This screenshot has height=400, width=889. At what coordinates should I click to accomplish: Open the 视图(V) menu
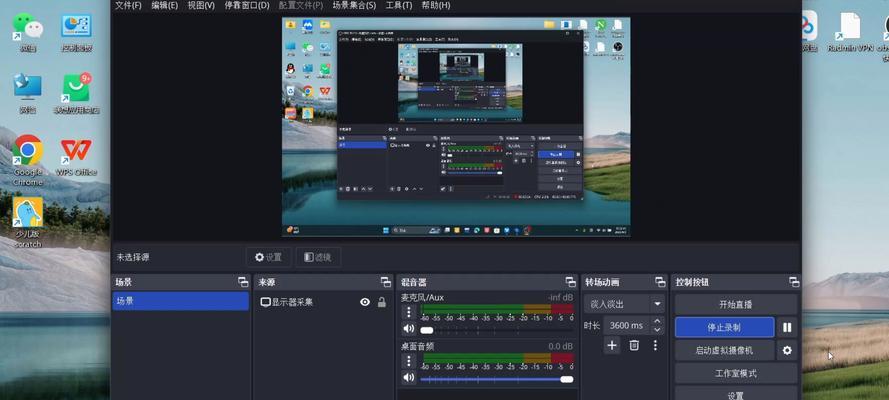click(x=201, y=5)
